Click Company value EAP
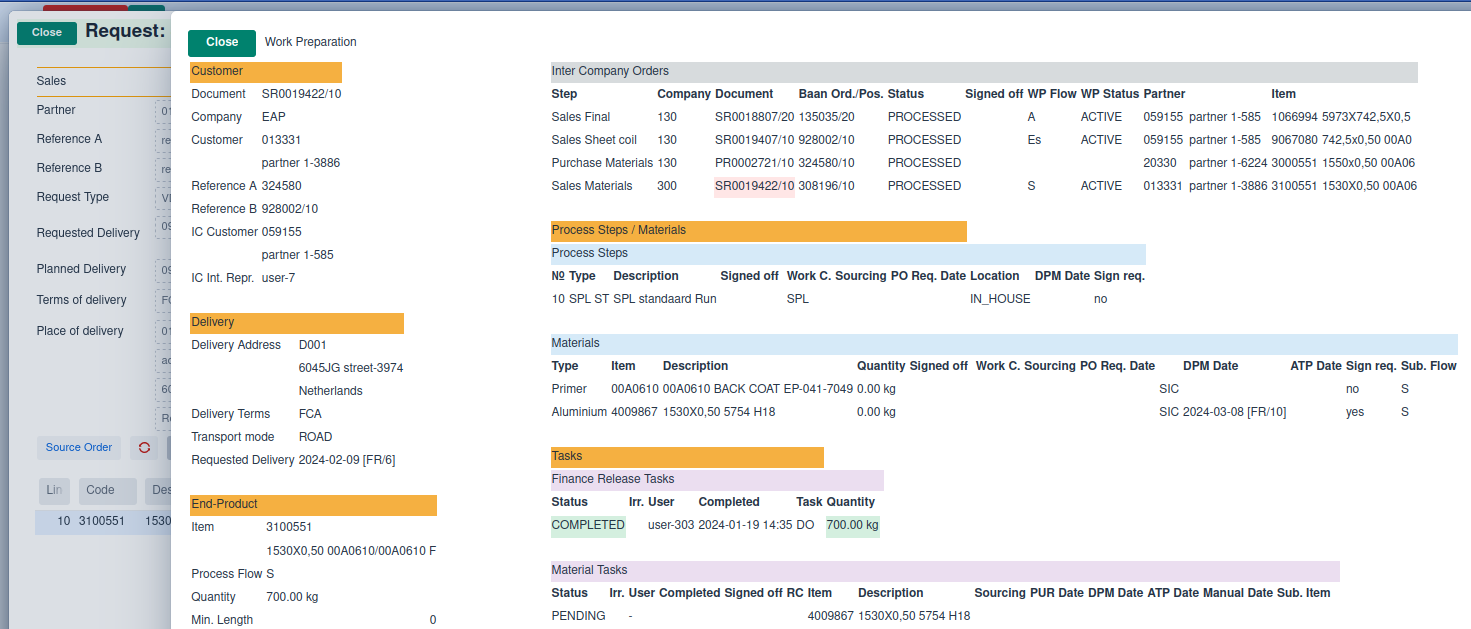Viewport: 1471px width, 629px height. pos(274,117)
